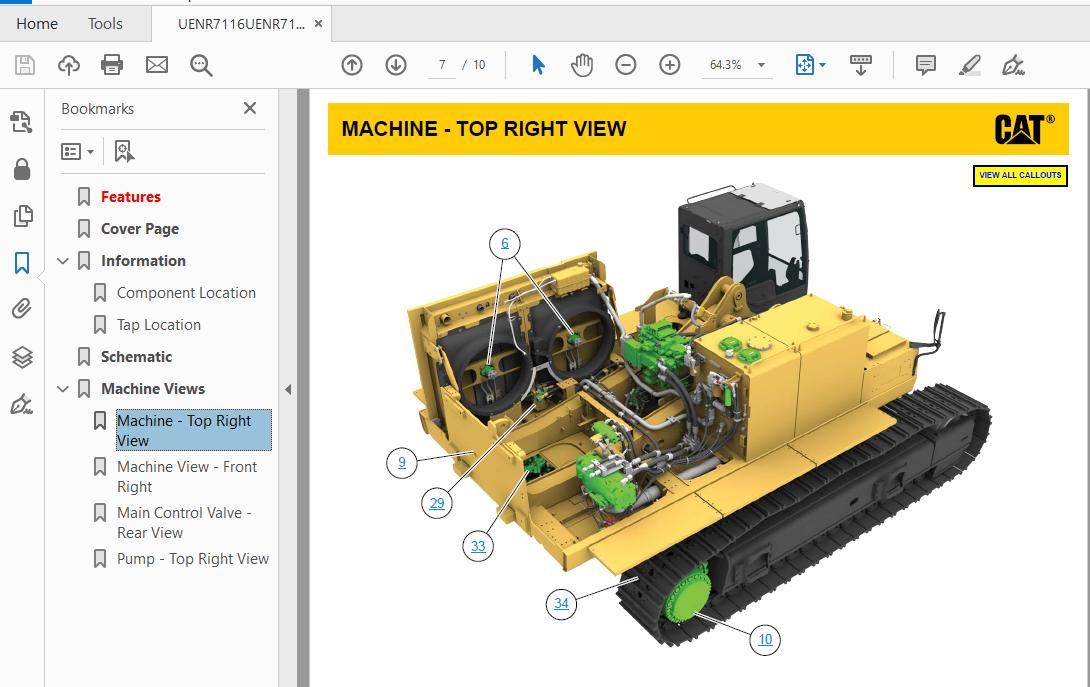Image resolution: width=1090 pixels, height=687 pixels.
Task: Click the zoom level 64.3% field
Action: (x=726, y=65)
